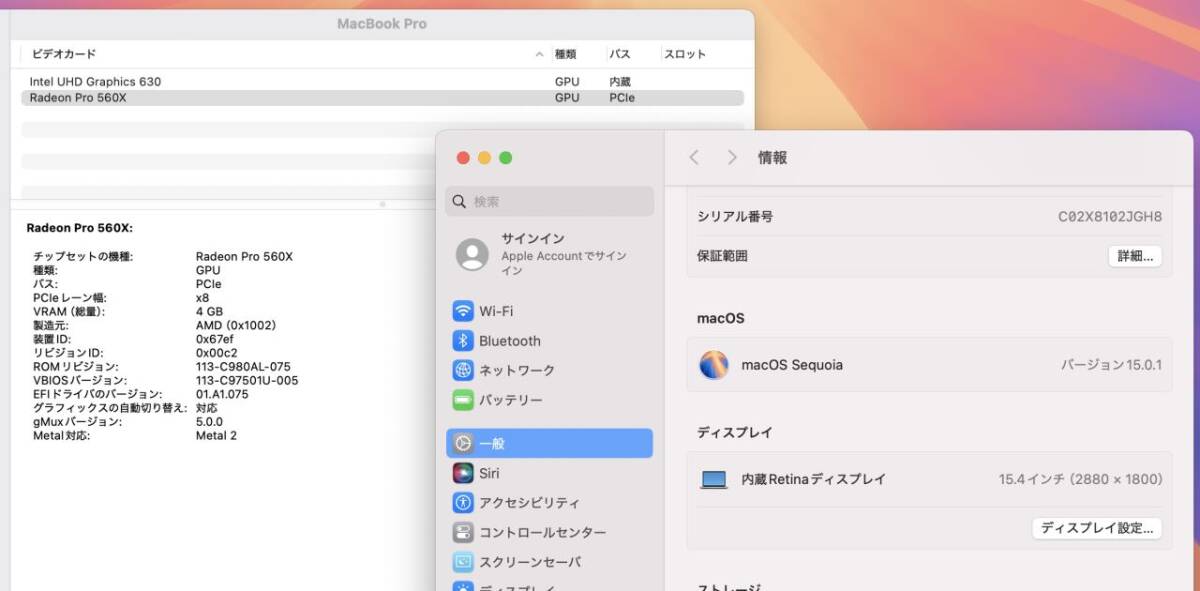Click the back chevron in settings
This screenshot has height=591, width=1200.
click(x=694, y=157)
